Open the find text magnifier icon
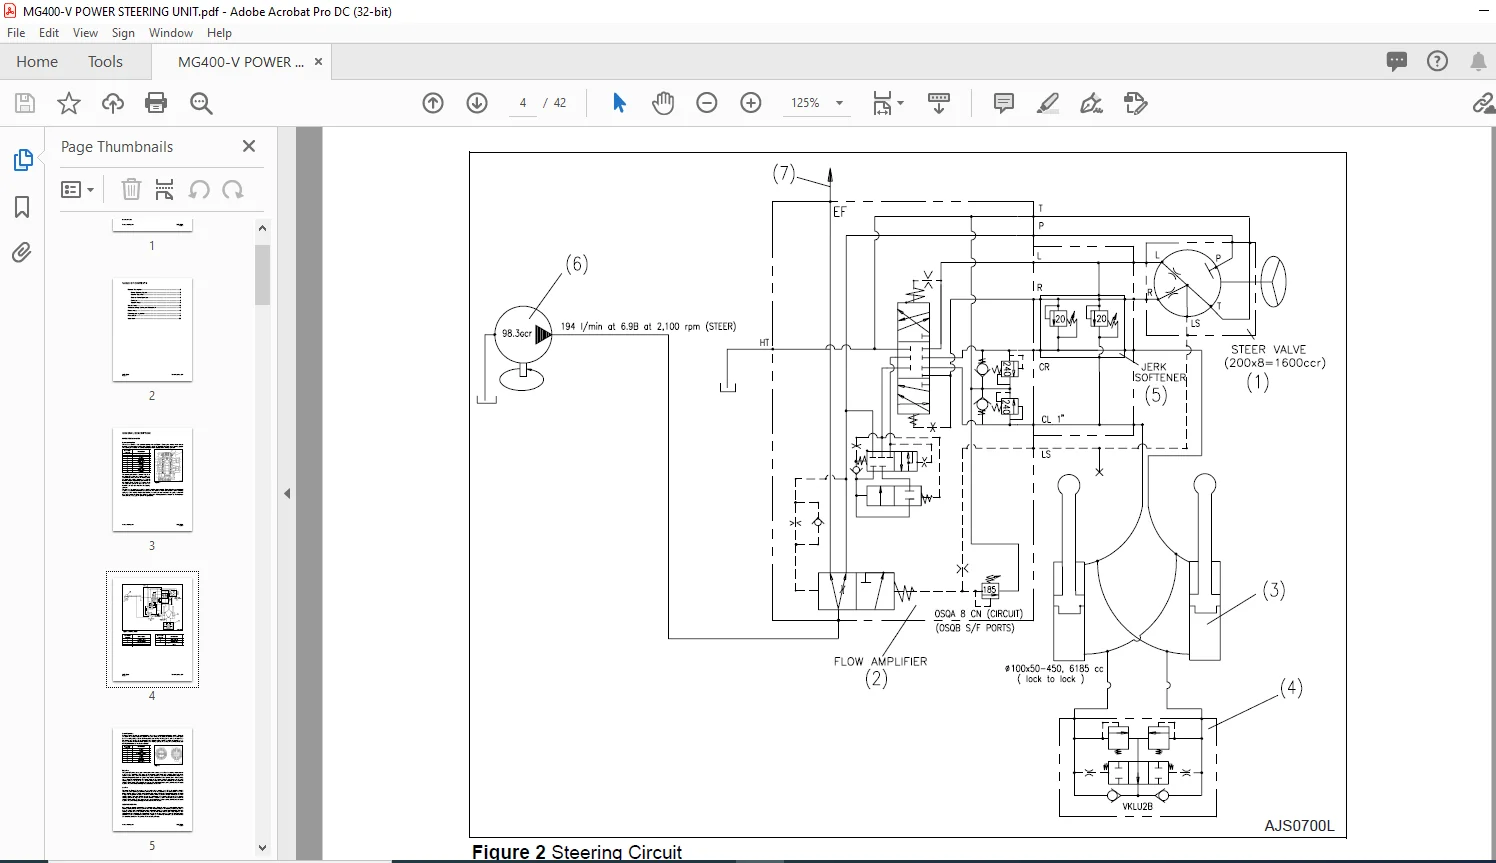 point(201,103)
